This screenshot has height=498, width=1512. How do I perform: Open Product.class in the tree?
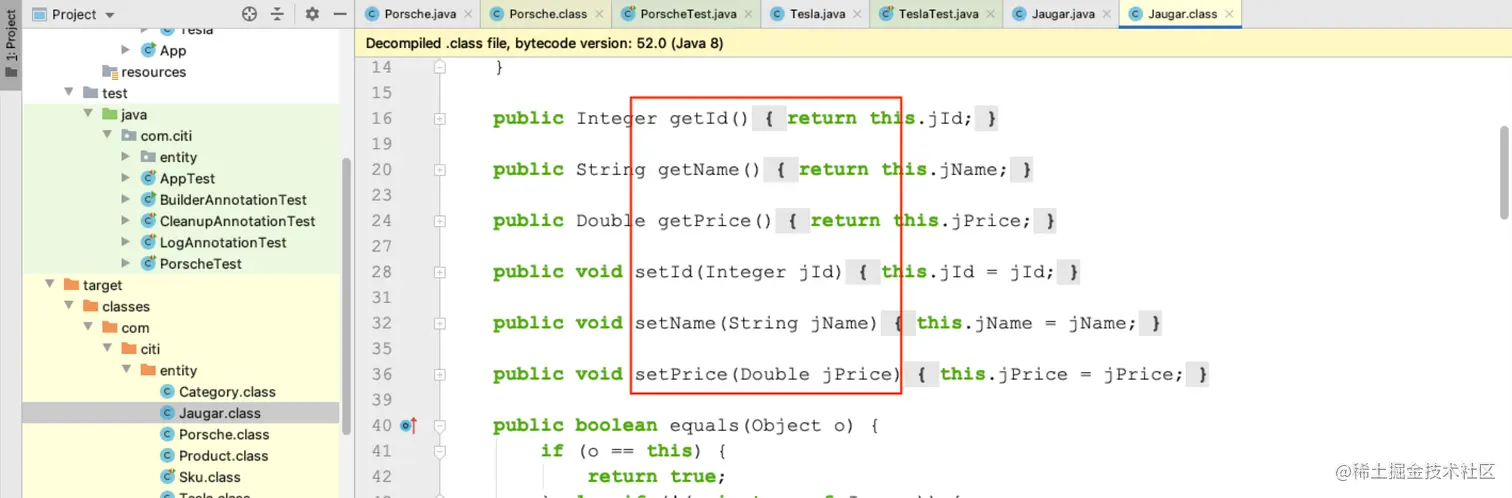coord(224,456)
